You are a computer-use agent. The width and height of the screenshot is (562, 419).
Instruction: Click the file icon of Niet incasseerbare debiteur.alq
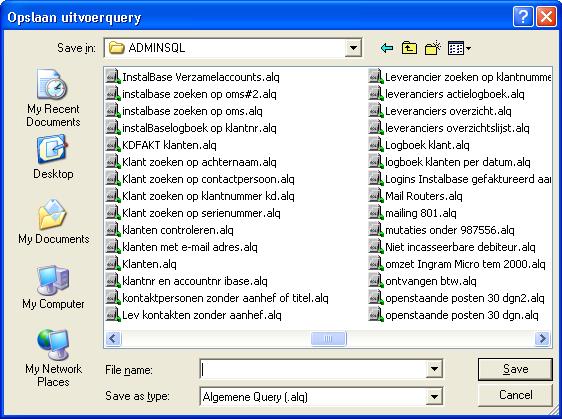click(376, 247)
